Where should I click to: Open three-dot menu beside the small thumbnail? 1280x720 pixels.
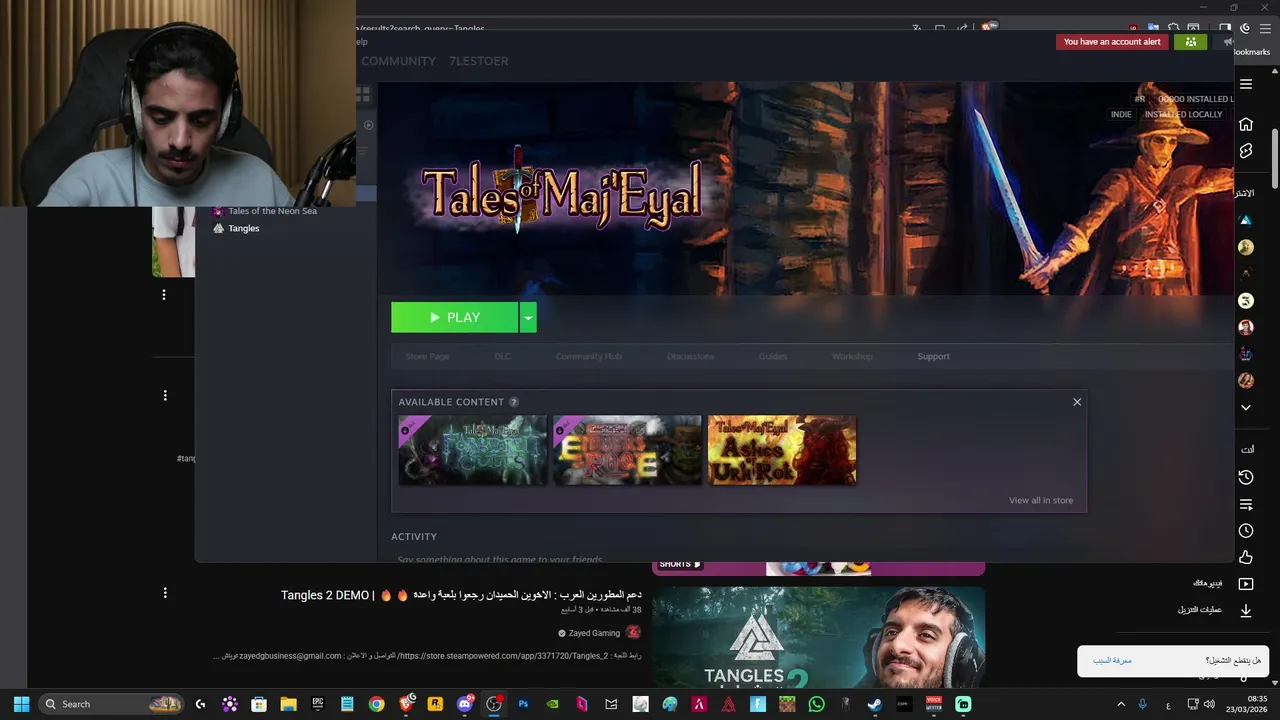coord(164,295)
